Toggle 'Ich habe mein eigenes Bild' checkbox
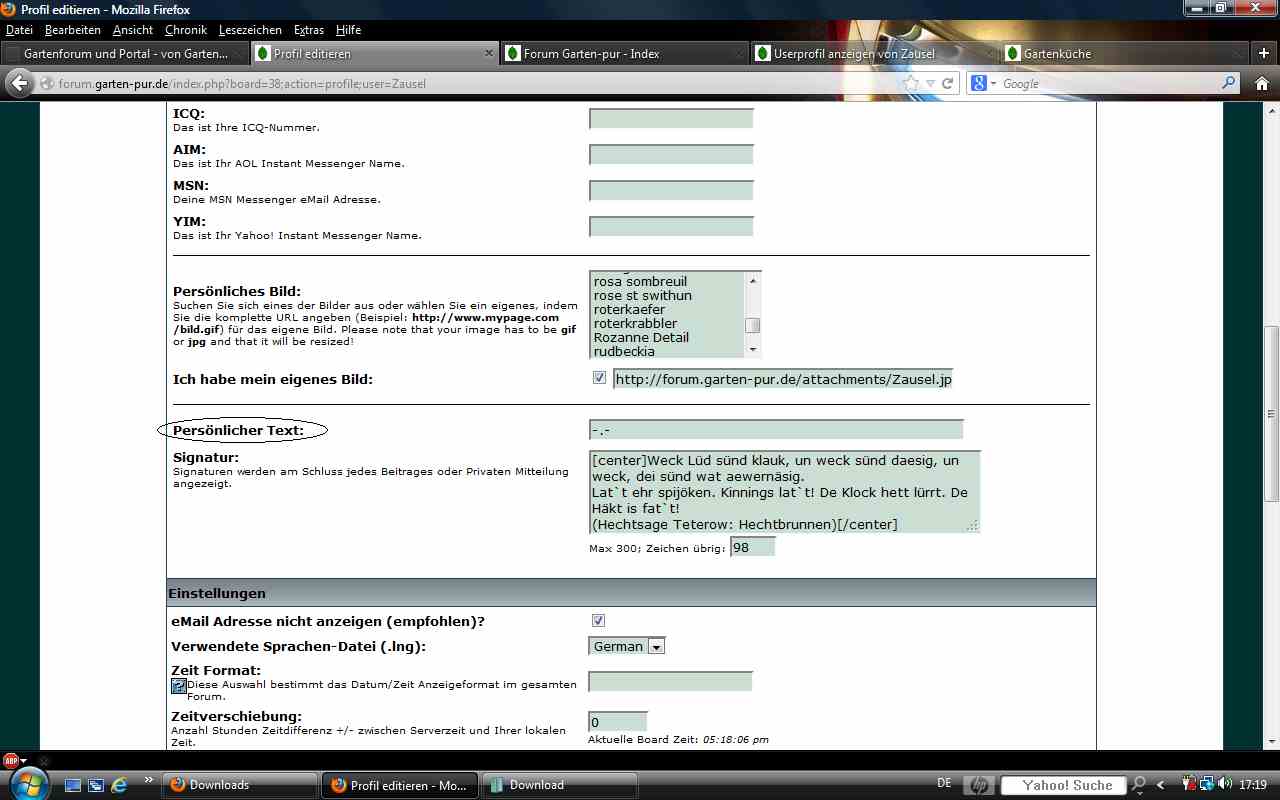 coord(599,378)
